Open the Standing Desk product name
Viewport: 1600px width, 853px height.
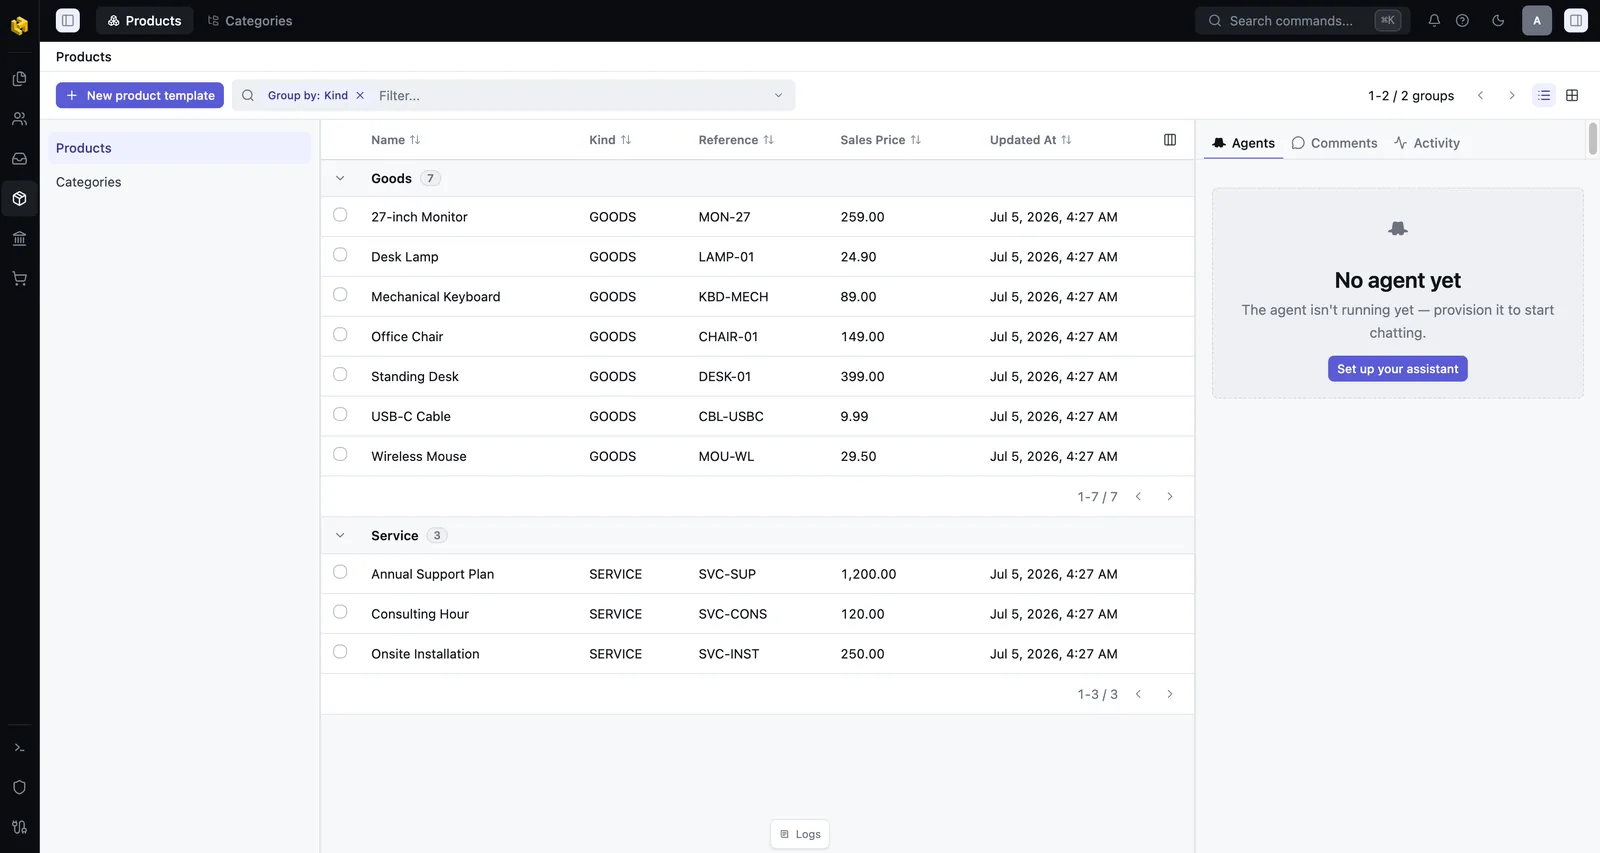[415, 377]
